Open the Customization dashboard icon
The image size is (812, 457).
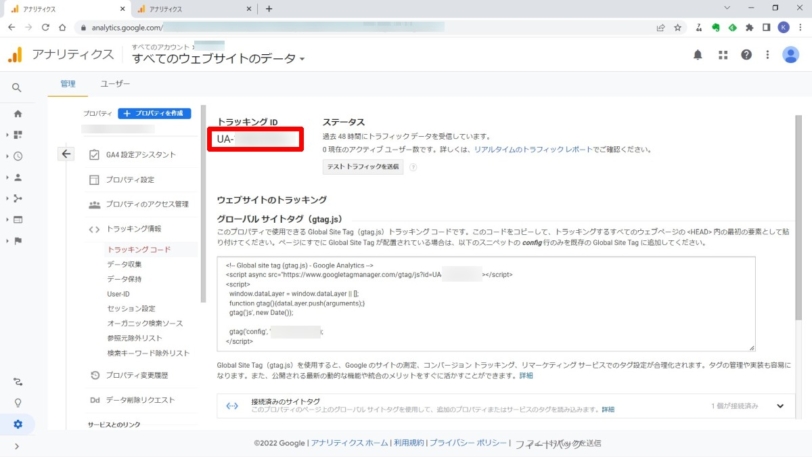(x=18, y=135)
